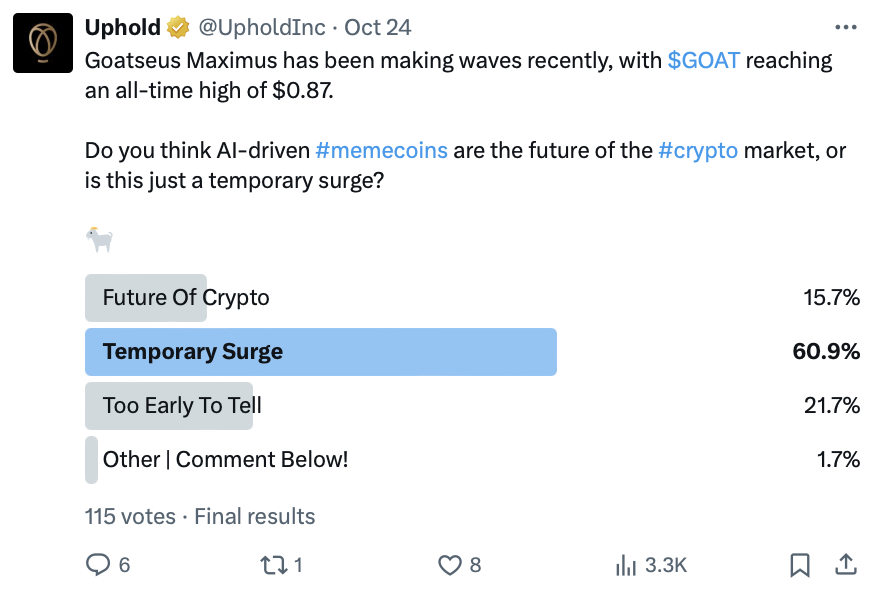883x597 pixels.
Task: Open the Uphold profile avatar
Action: pyautogui.click(x=43, y=43)
